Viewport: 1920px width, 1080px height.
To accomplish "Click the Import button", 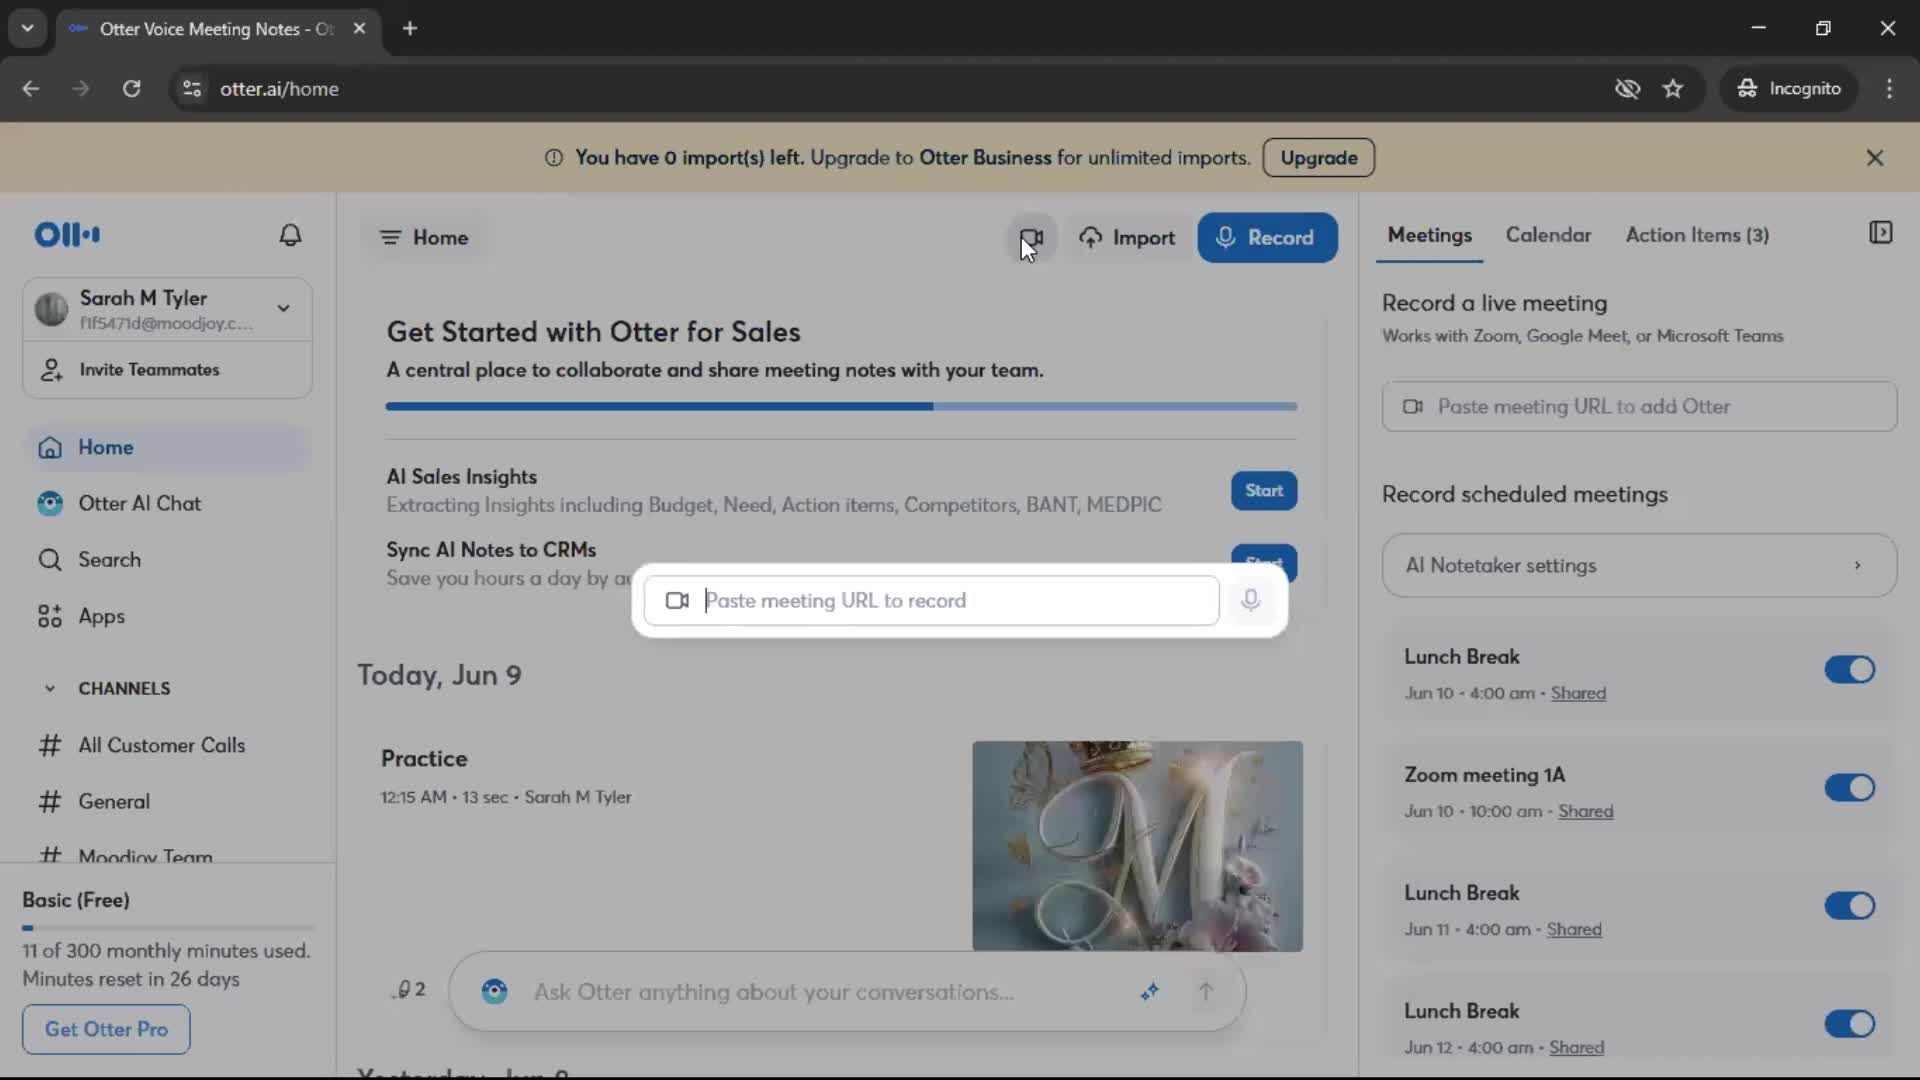I will (1127, 238).
